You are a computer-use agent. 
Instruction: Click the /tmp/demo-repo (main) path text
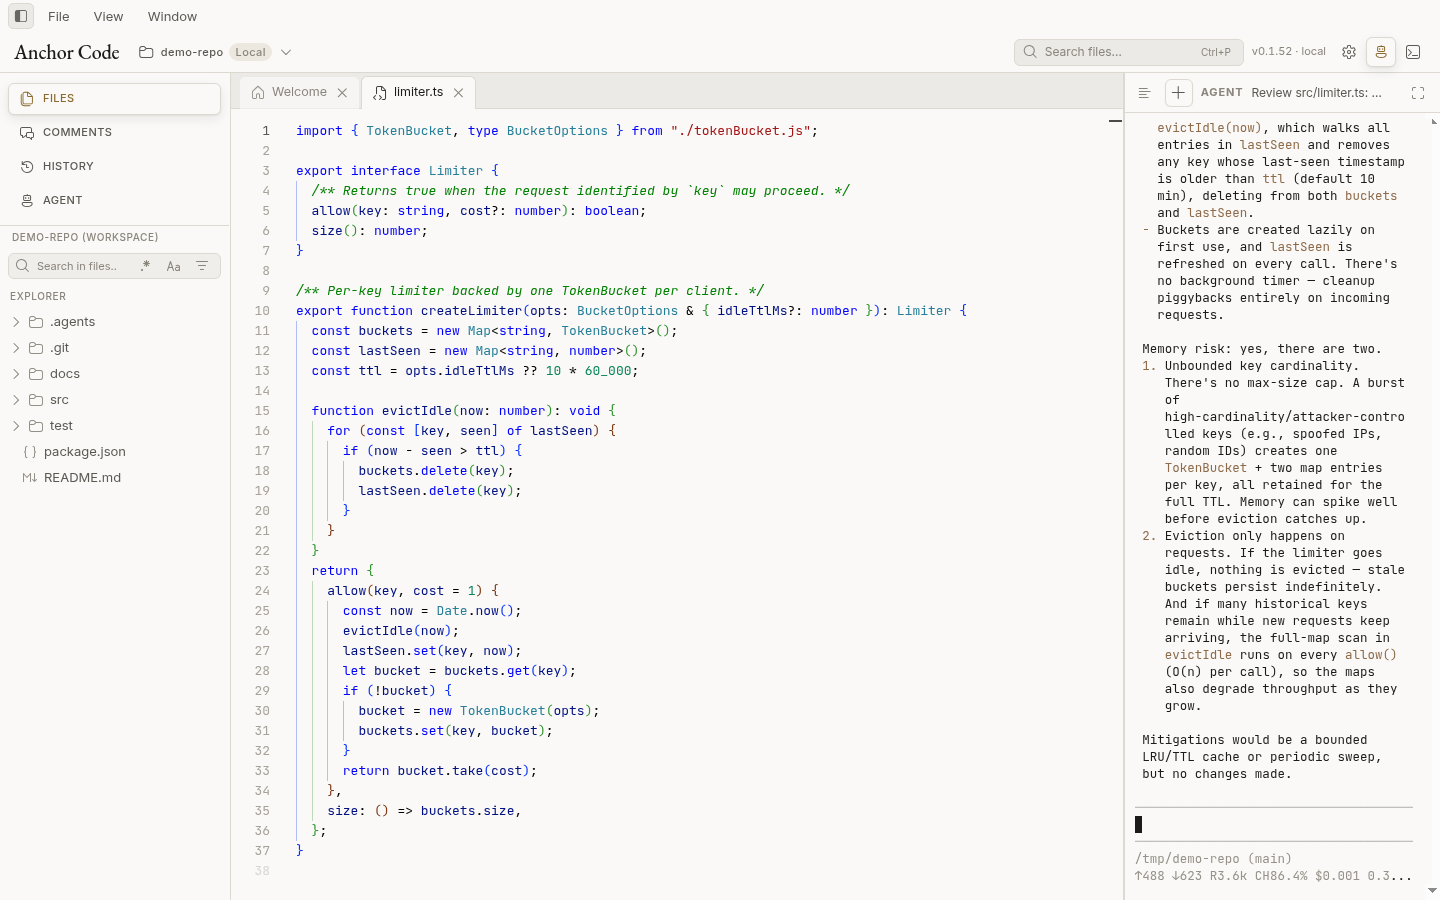[x=1213, y=859]
